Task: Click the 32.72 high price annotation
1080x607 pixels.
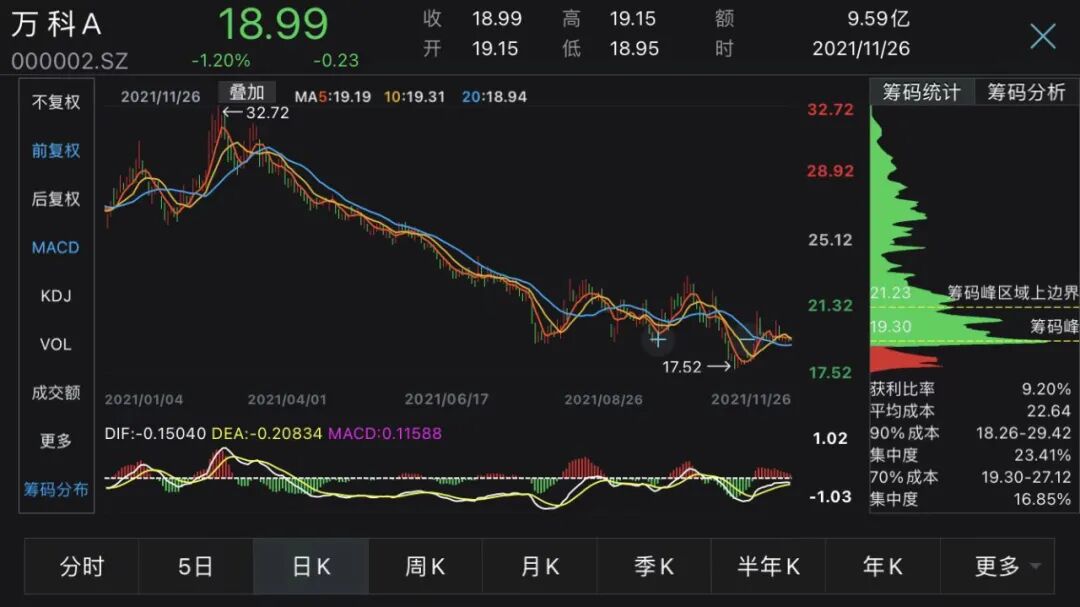Action: pos(256,112)
